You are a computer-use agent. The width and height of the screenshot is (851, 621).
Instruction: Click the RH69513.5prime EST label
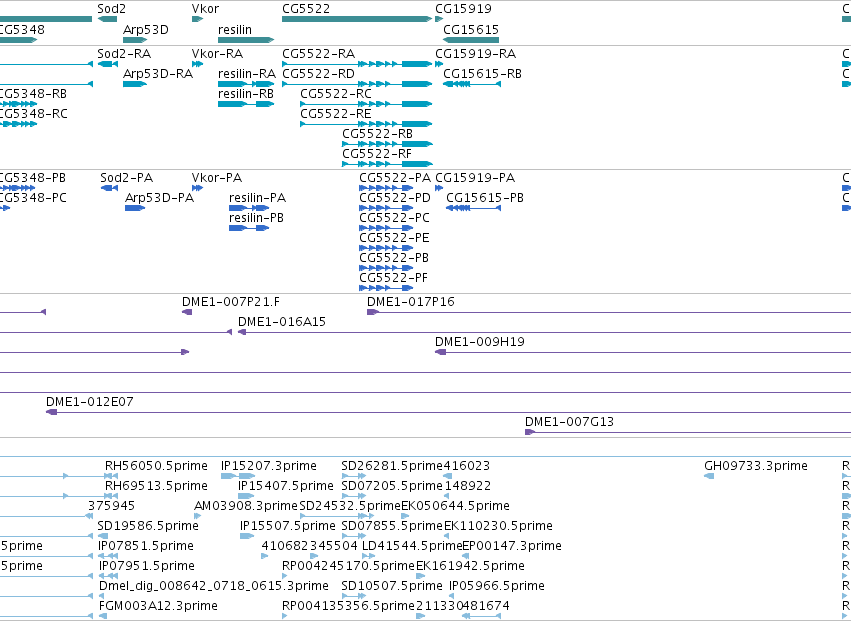(x=156, y=486)
